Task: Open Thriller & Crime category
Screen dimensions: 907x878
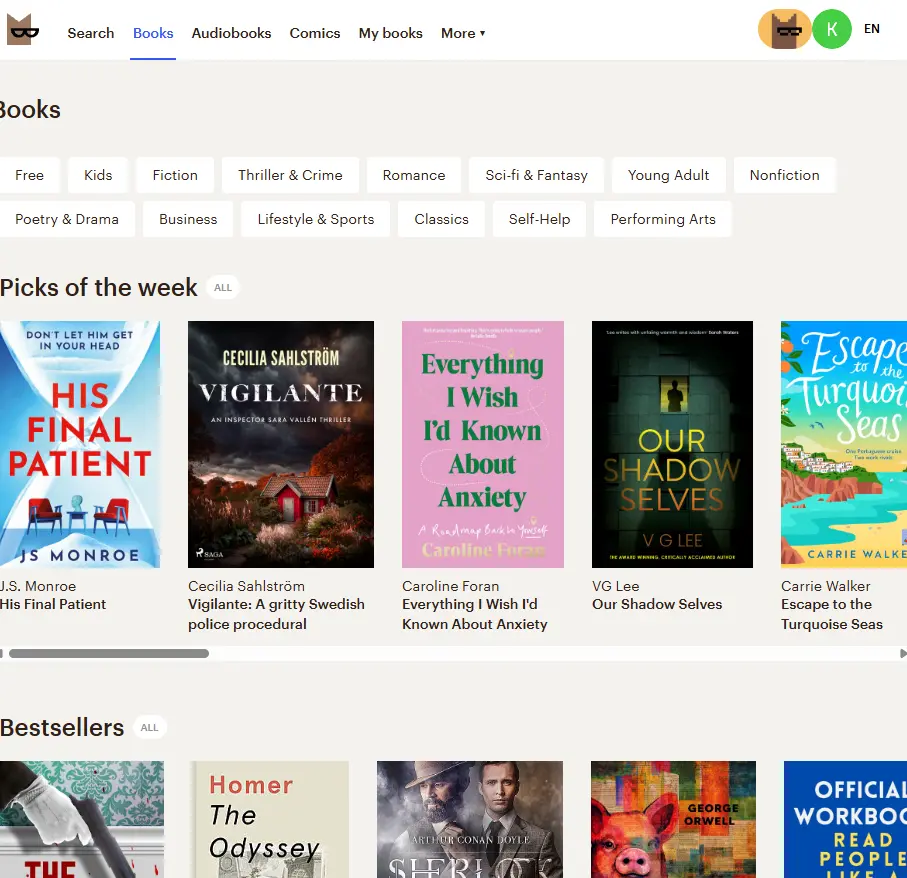Action: coord(290,175)
